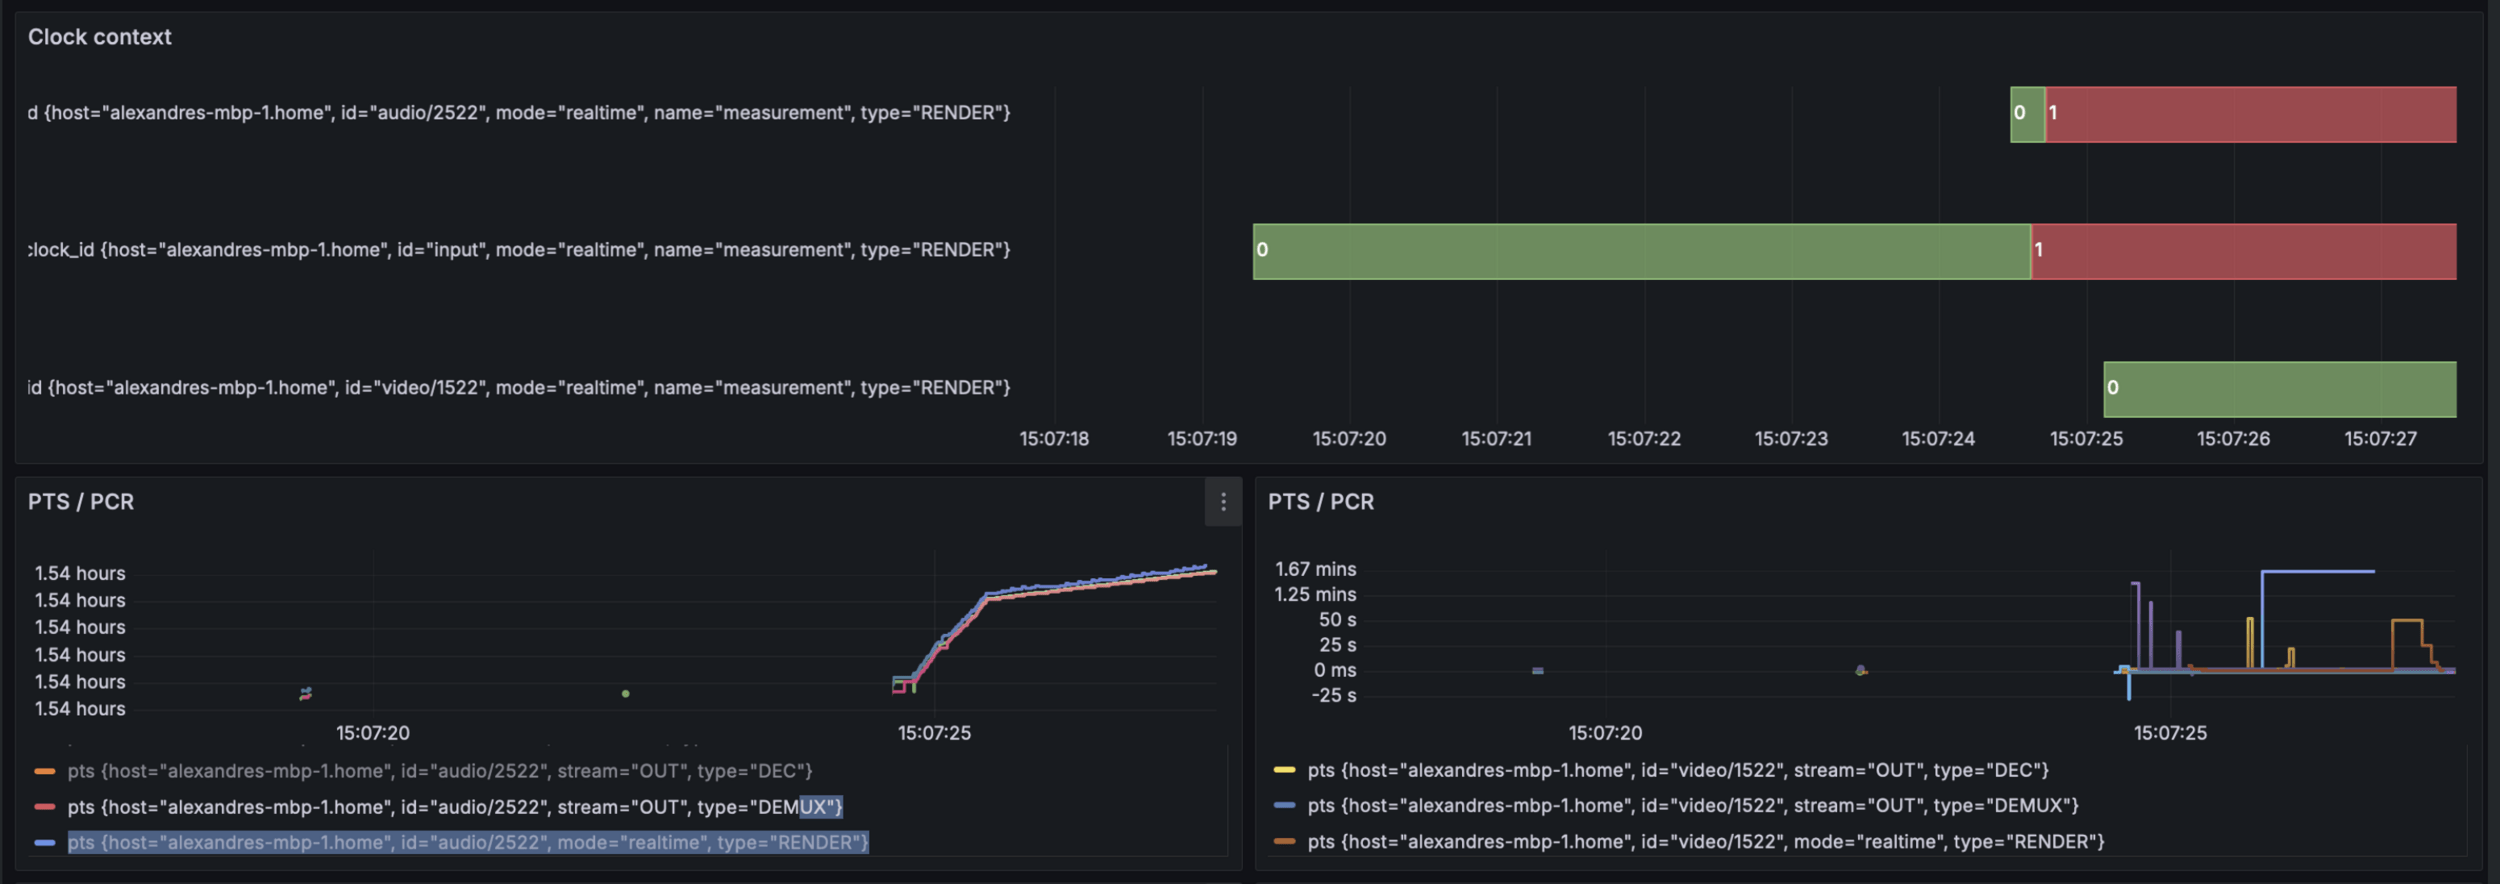Image resolution: width=2500 pixels, height=884 pixels.
Task: Toggle video/1522 RENDER pts legend series
Action: (1706, 842)
